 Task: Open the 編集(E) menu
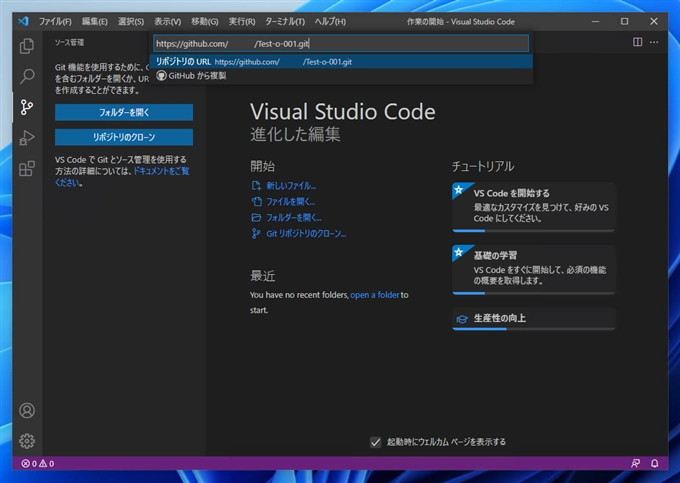tap(95, 21)
